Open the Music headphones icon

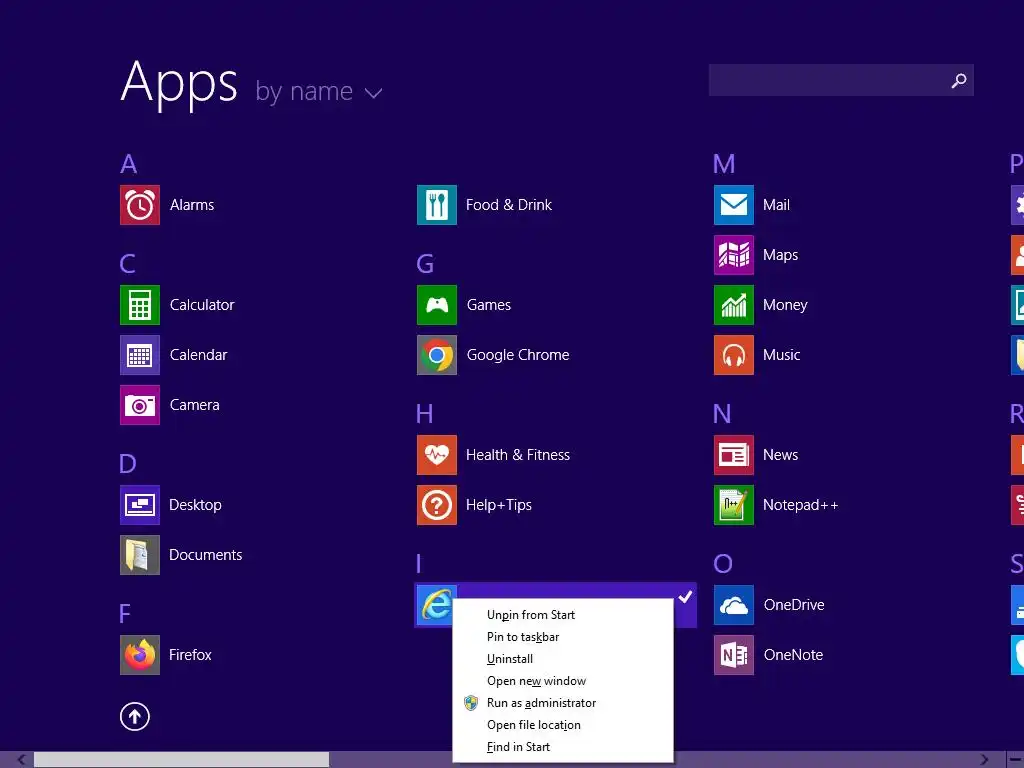tap(734, 355)
